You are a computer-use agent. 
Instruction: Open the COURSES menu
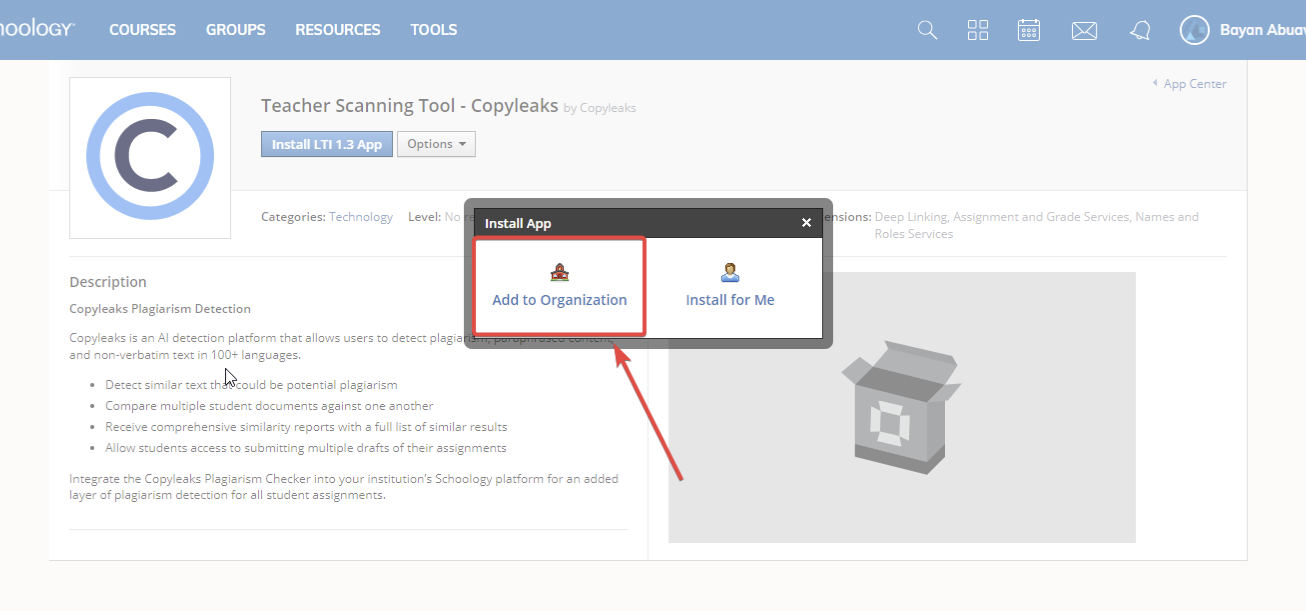click(x=142, y=30)
